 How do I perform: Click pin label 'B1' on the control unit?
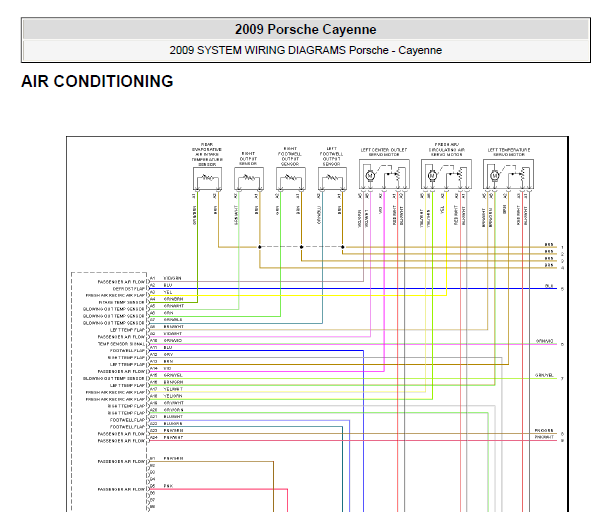(x=153, y=458)
